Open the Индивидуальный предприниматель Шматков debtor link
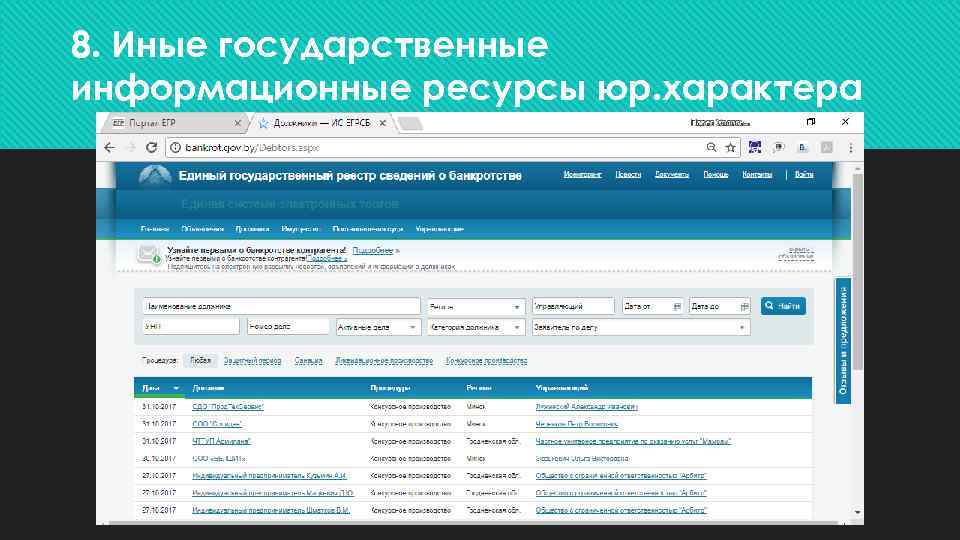 tap(271, 509)
